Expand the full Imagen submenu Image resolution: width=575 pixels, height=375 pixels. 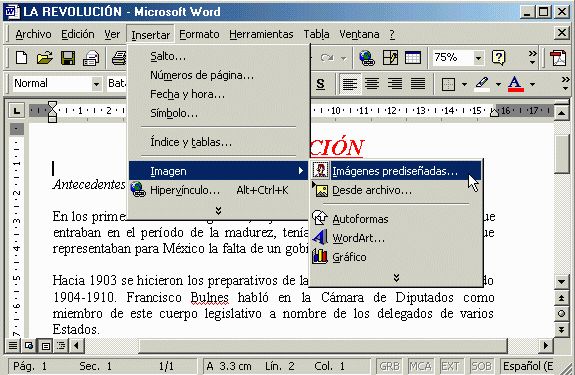pos(396,277)
